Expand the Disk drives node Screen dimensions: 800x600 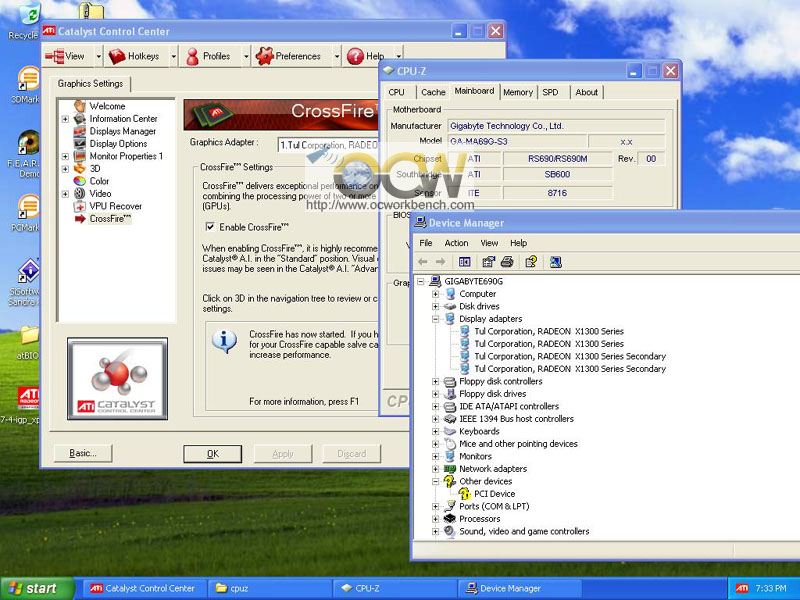point(435,307)
